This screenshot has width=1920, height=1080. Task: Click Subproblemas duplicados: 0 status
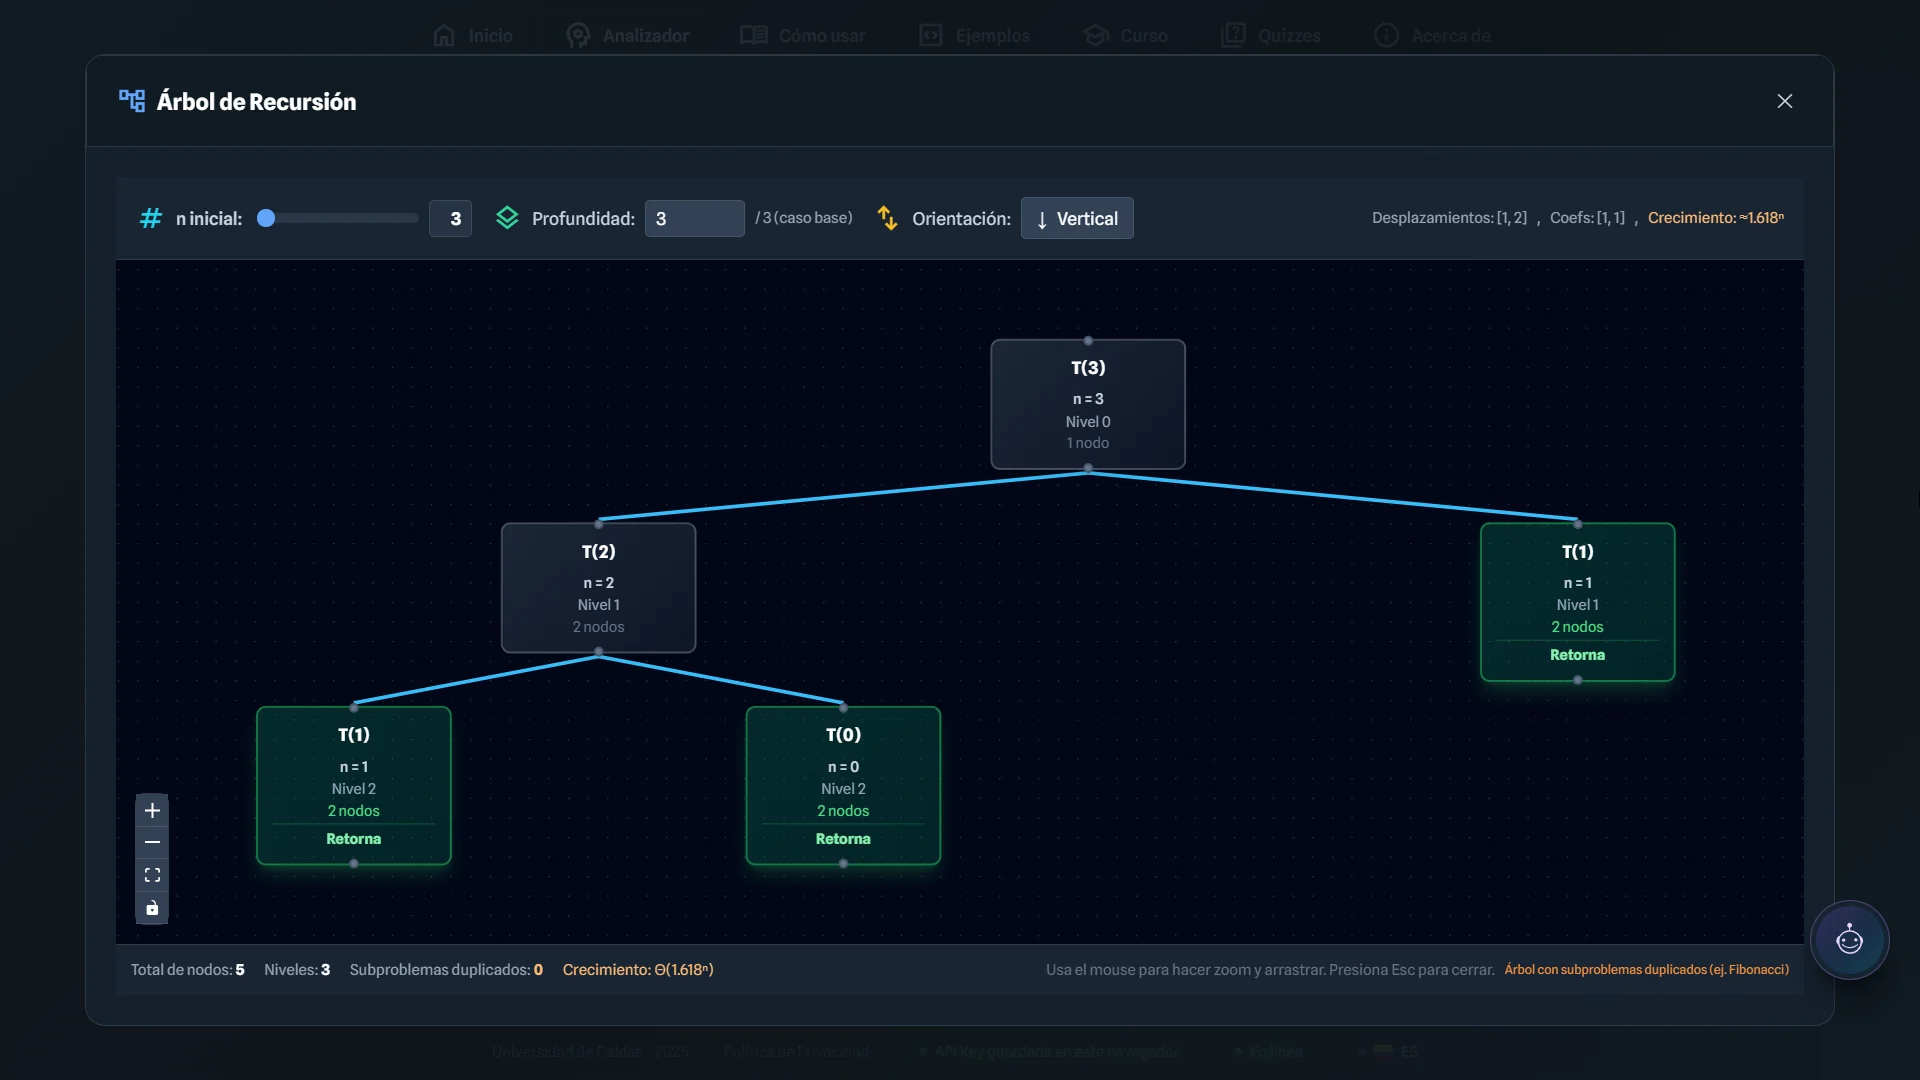coord(446,970)
